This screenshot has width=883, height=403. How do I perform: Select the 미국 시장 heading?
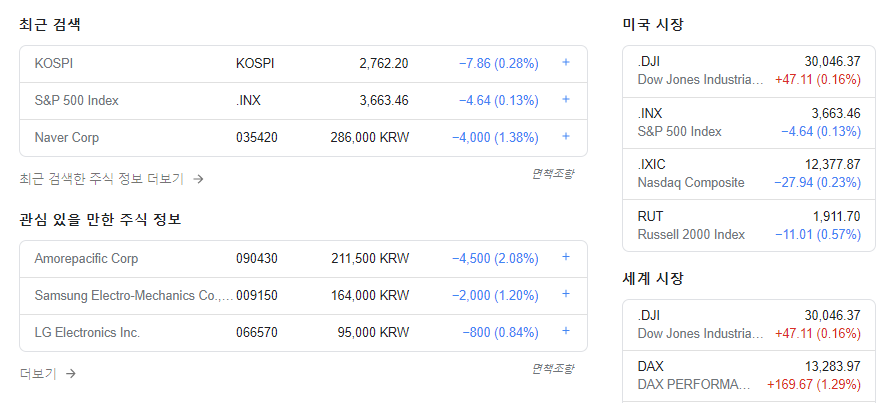coord(653,25)
